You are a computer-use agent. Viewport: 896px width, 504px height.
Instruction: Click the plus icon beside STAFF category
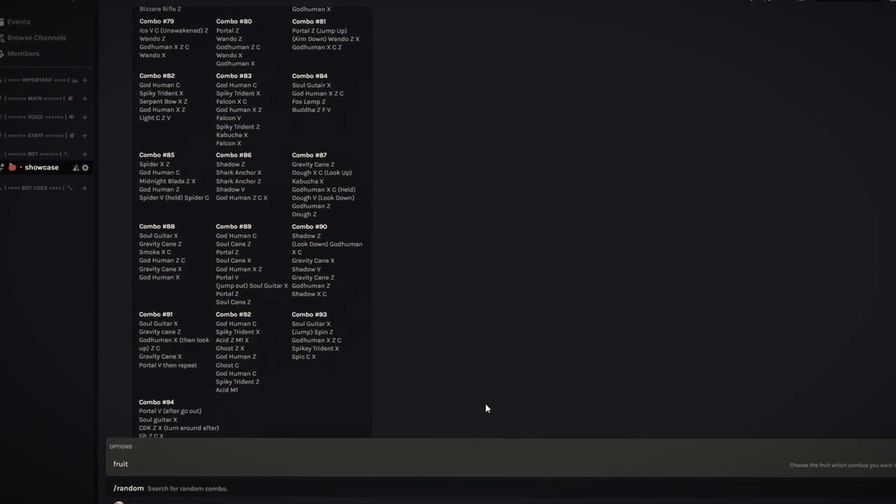[x=84, y=135]
